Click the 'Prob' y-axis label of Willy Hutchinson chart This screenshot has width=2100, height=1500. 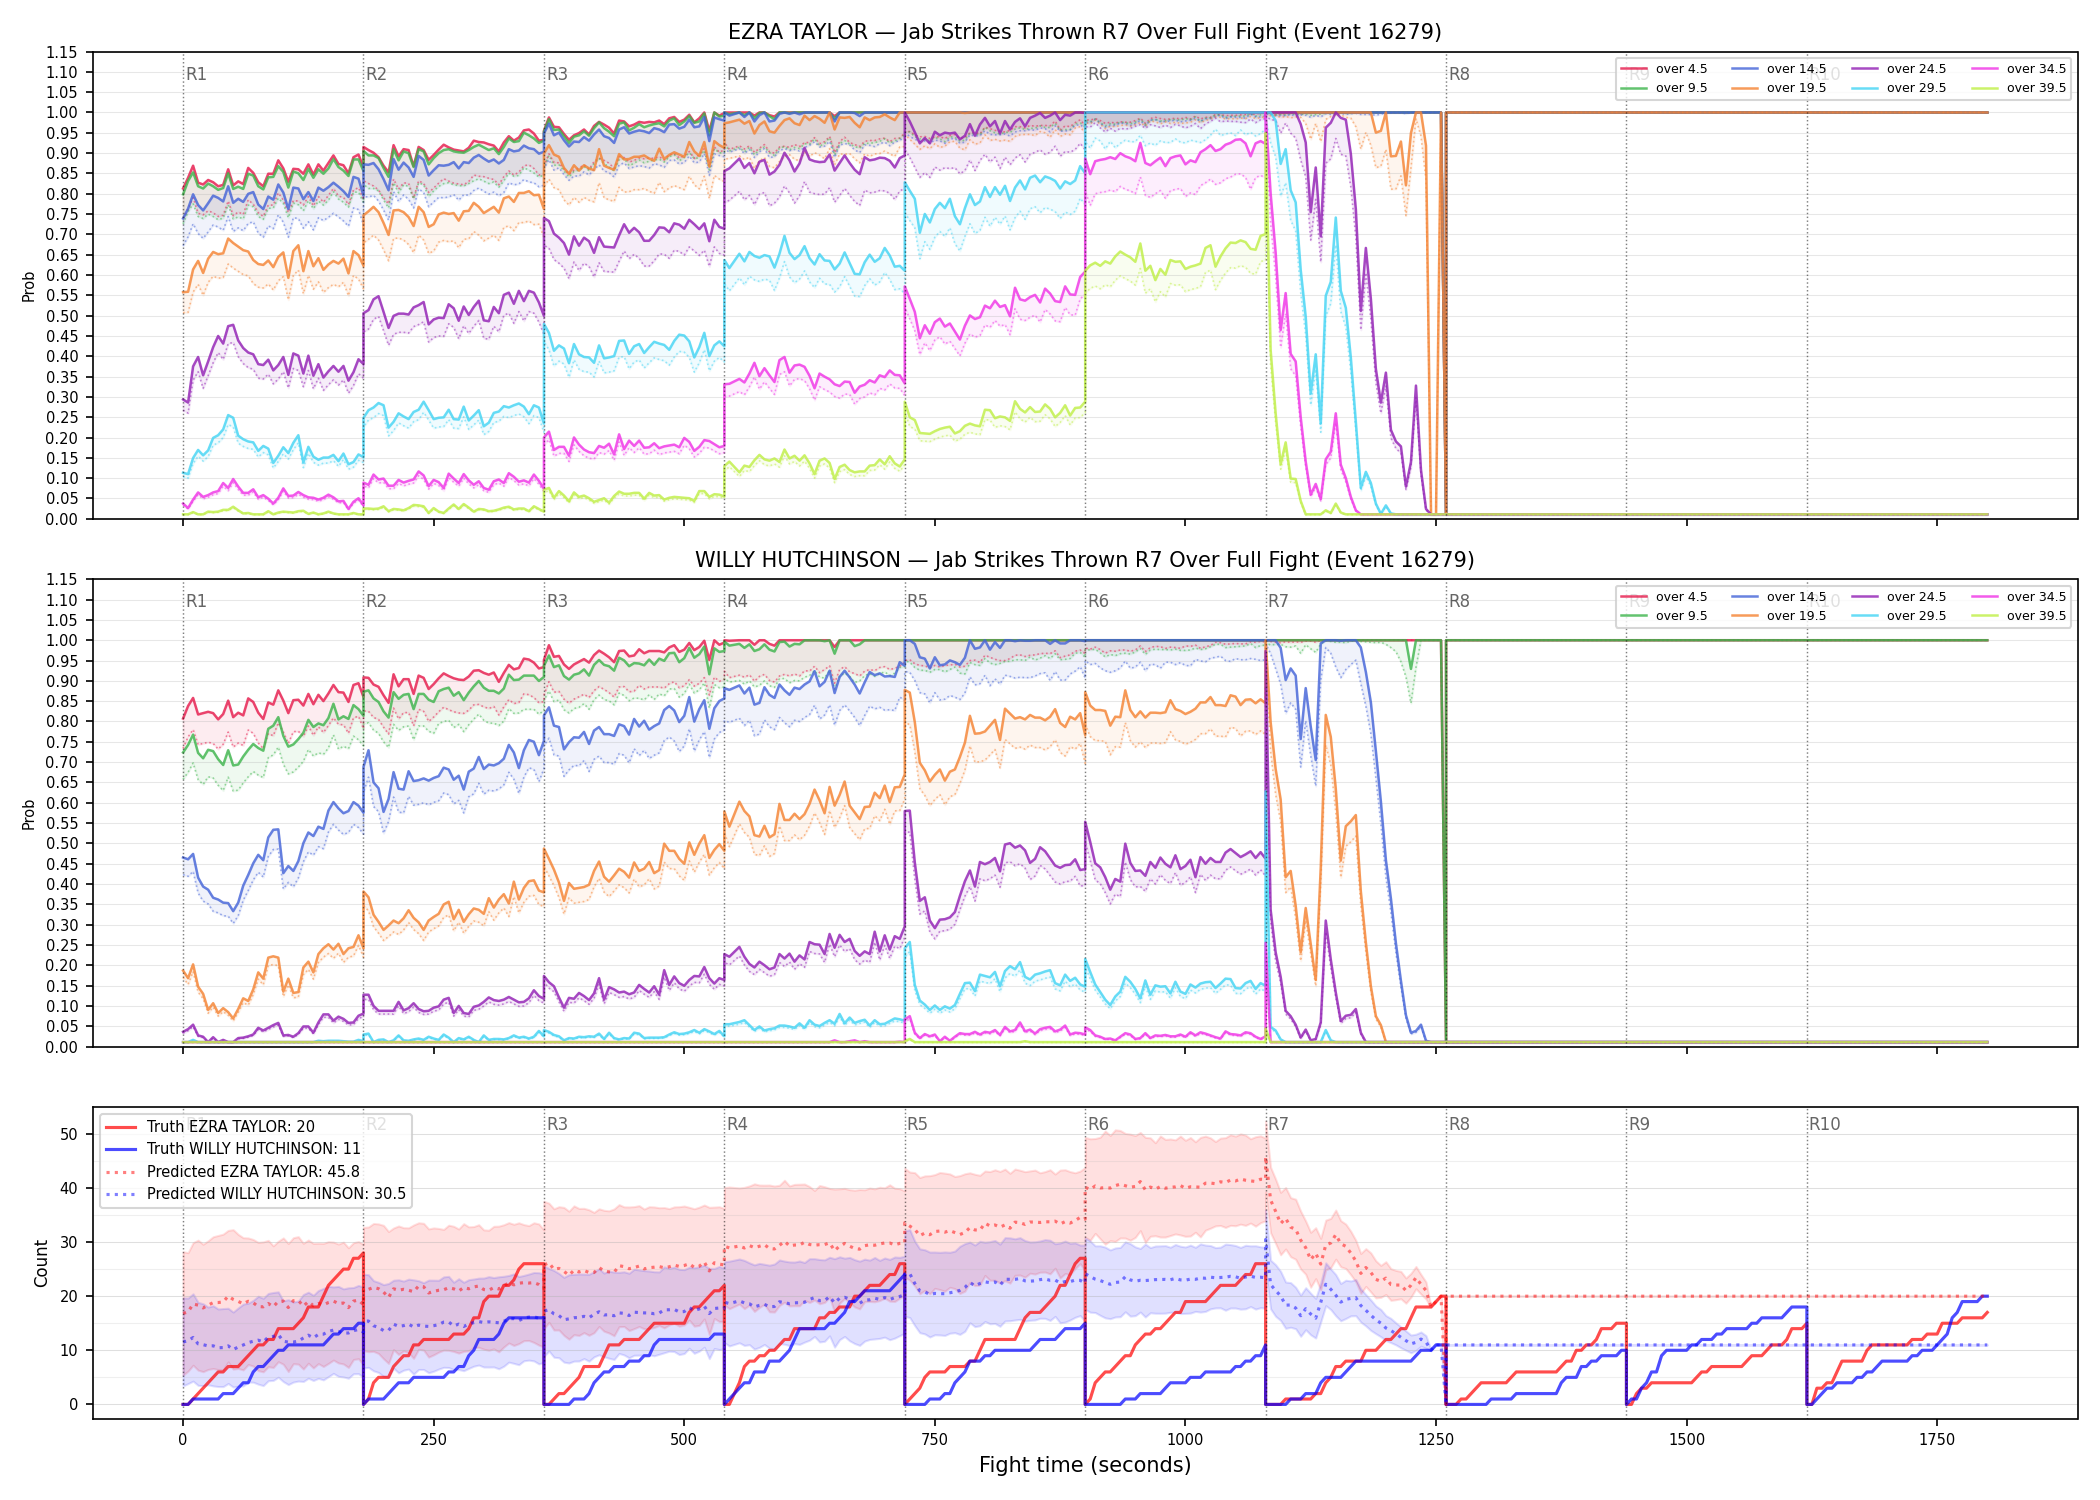tap(29, 814)
